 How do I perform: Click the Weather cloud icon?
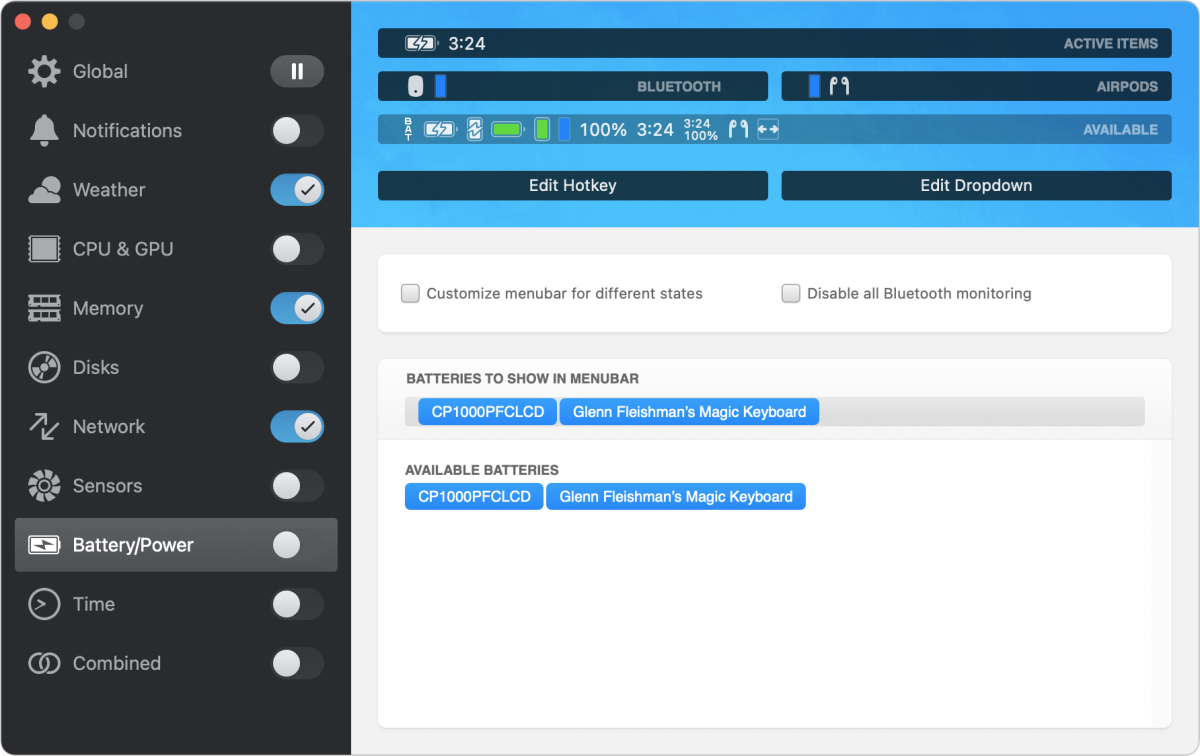click(44, 190)
